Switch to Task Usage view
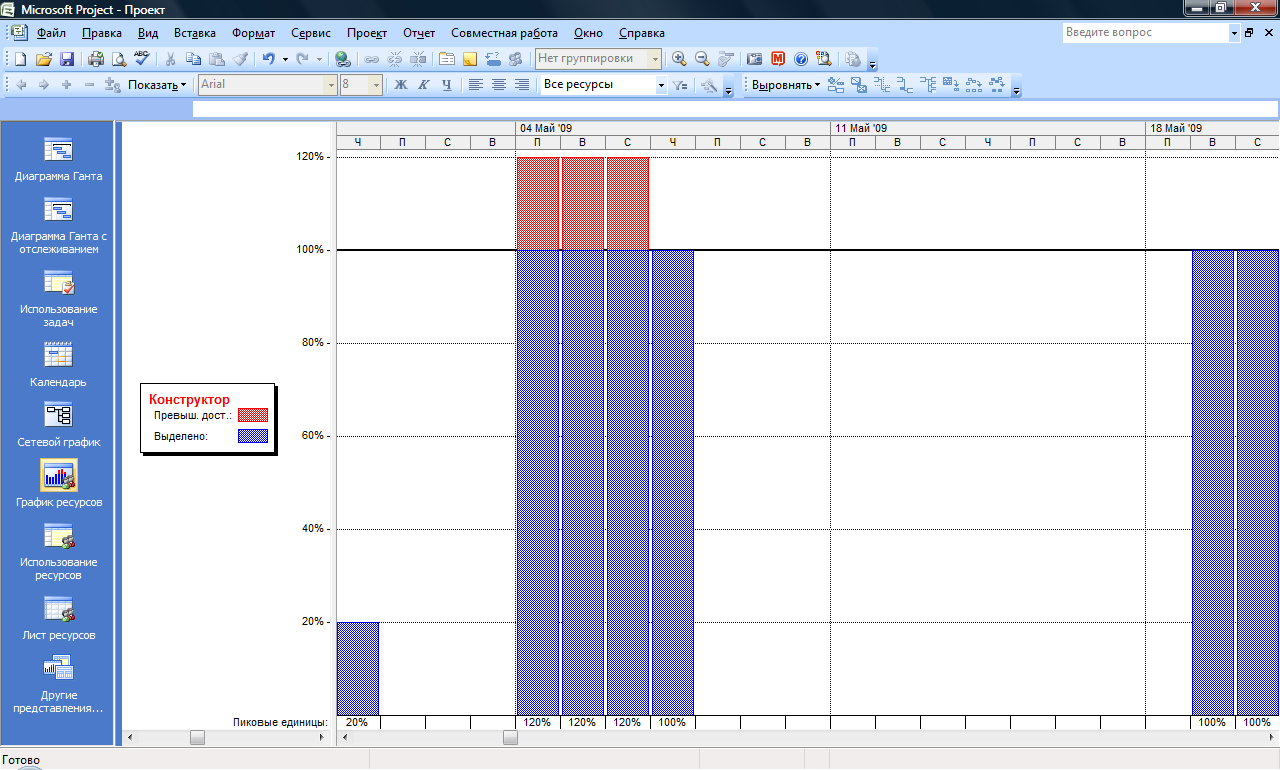This screenshot has width=1280, height=770. [x=58, y=298]
